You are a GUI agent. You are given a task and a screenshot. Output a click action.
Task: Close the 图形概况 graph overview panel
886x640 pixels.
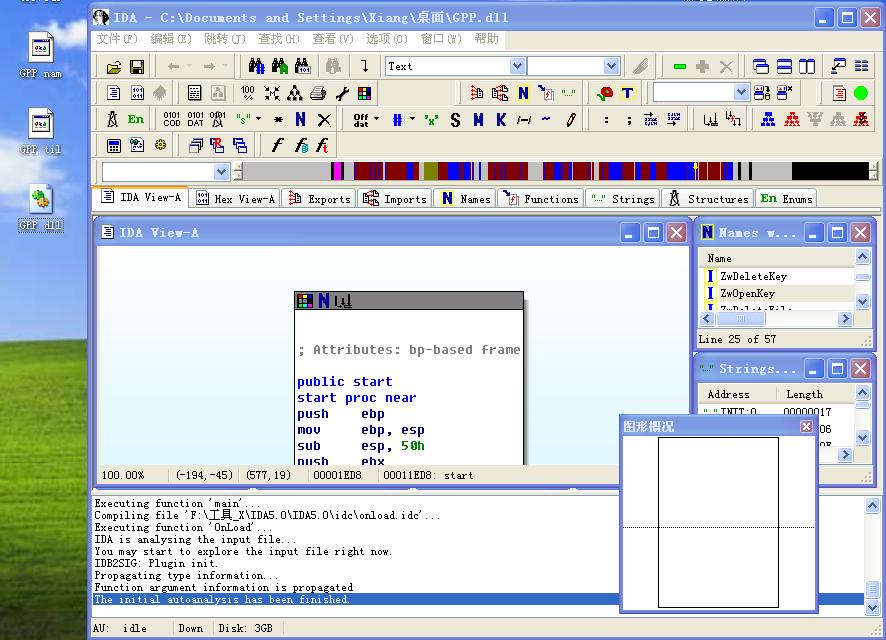(x=806, y=426)
